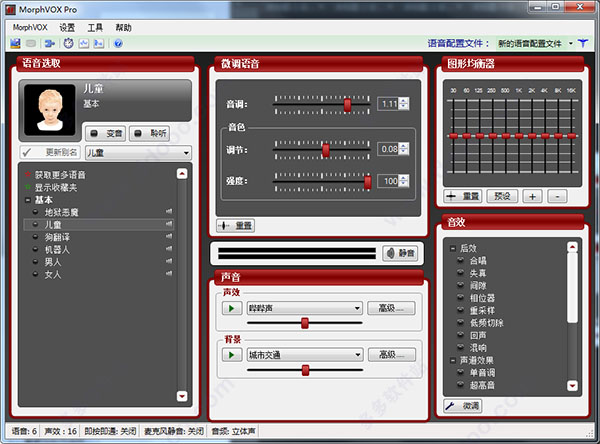
Task: Click the timbre value field 0.08
Action: coord(388,149)
